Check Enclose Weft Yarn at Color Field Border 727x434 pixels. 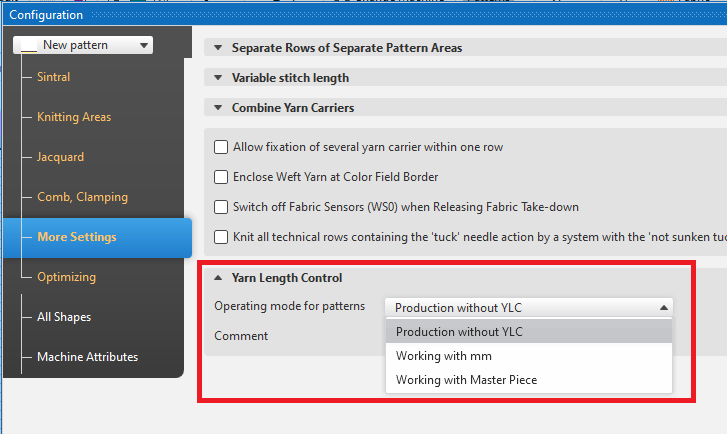[x=222, y=177]
